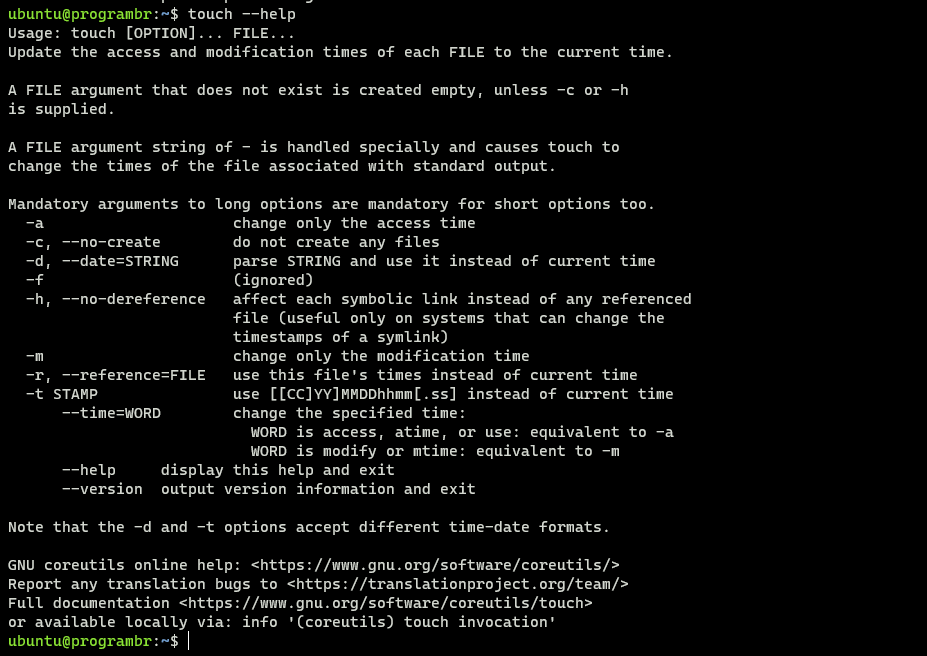Click the '--no-dereference' option text
This screenshot has width=927, height=656.
pyautogui.click(x=134, y=299)
